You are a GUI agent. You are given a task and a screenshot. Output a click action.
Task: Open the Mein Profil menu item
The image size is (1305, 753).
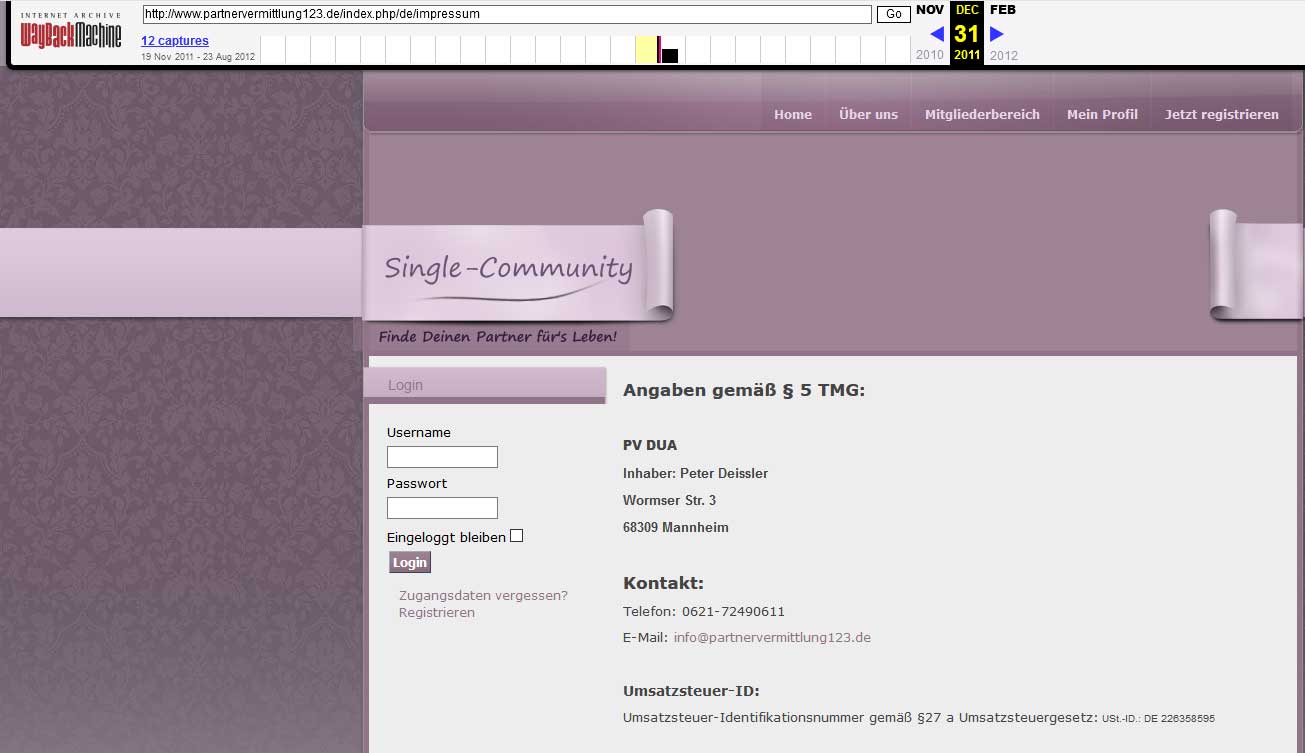click(1102, 115)
